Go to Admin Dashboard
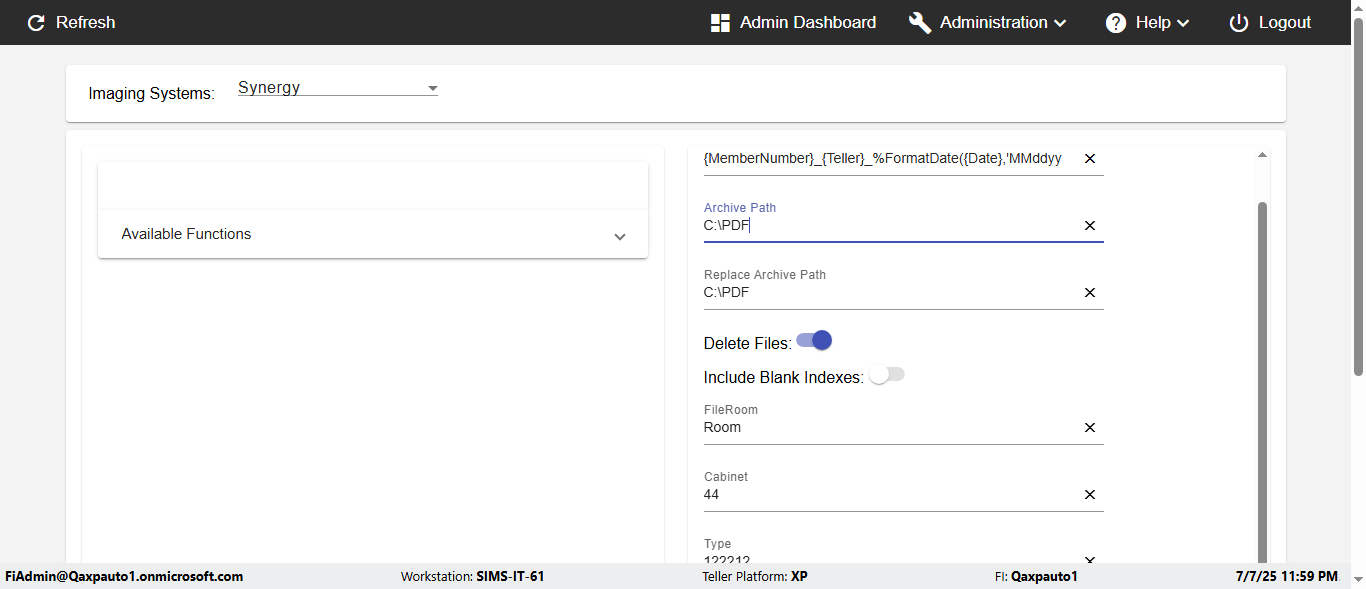 coord(806,23)
